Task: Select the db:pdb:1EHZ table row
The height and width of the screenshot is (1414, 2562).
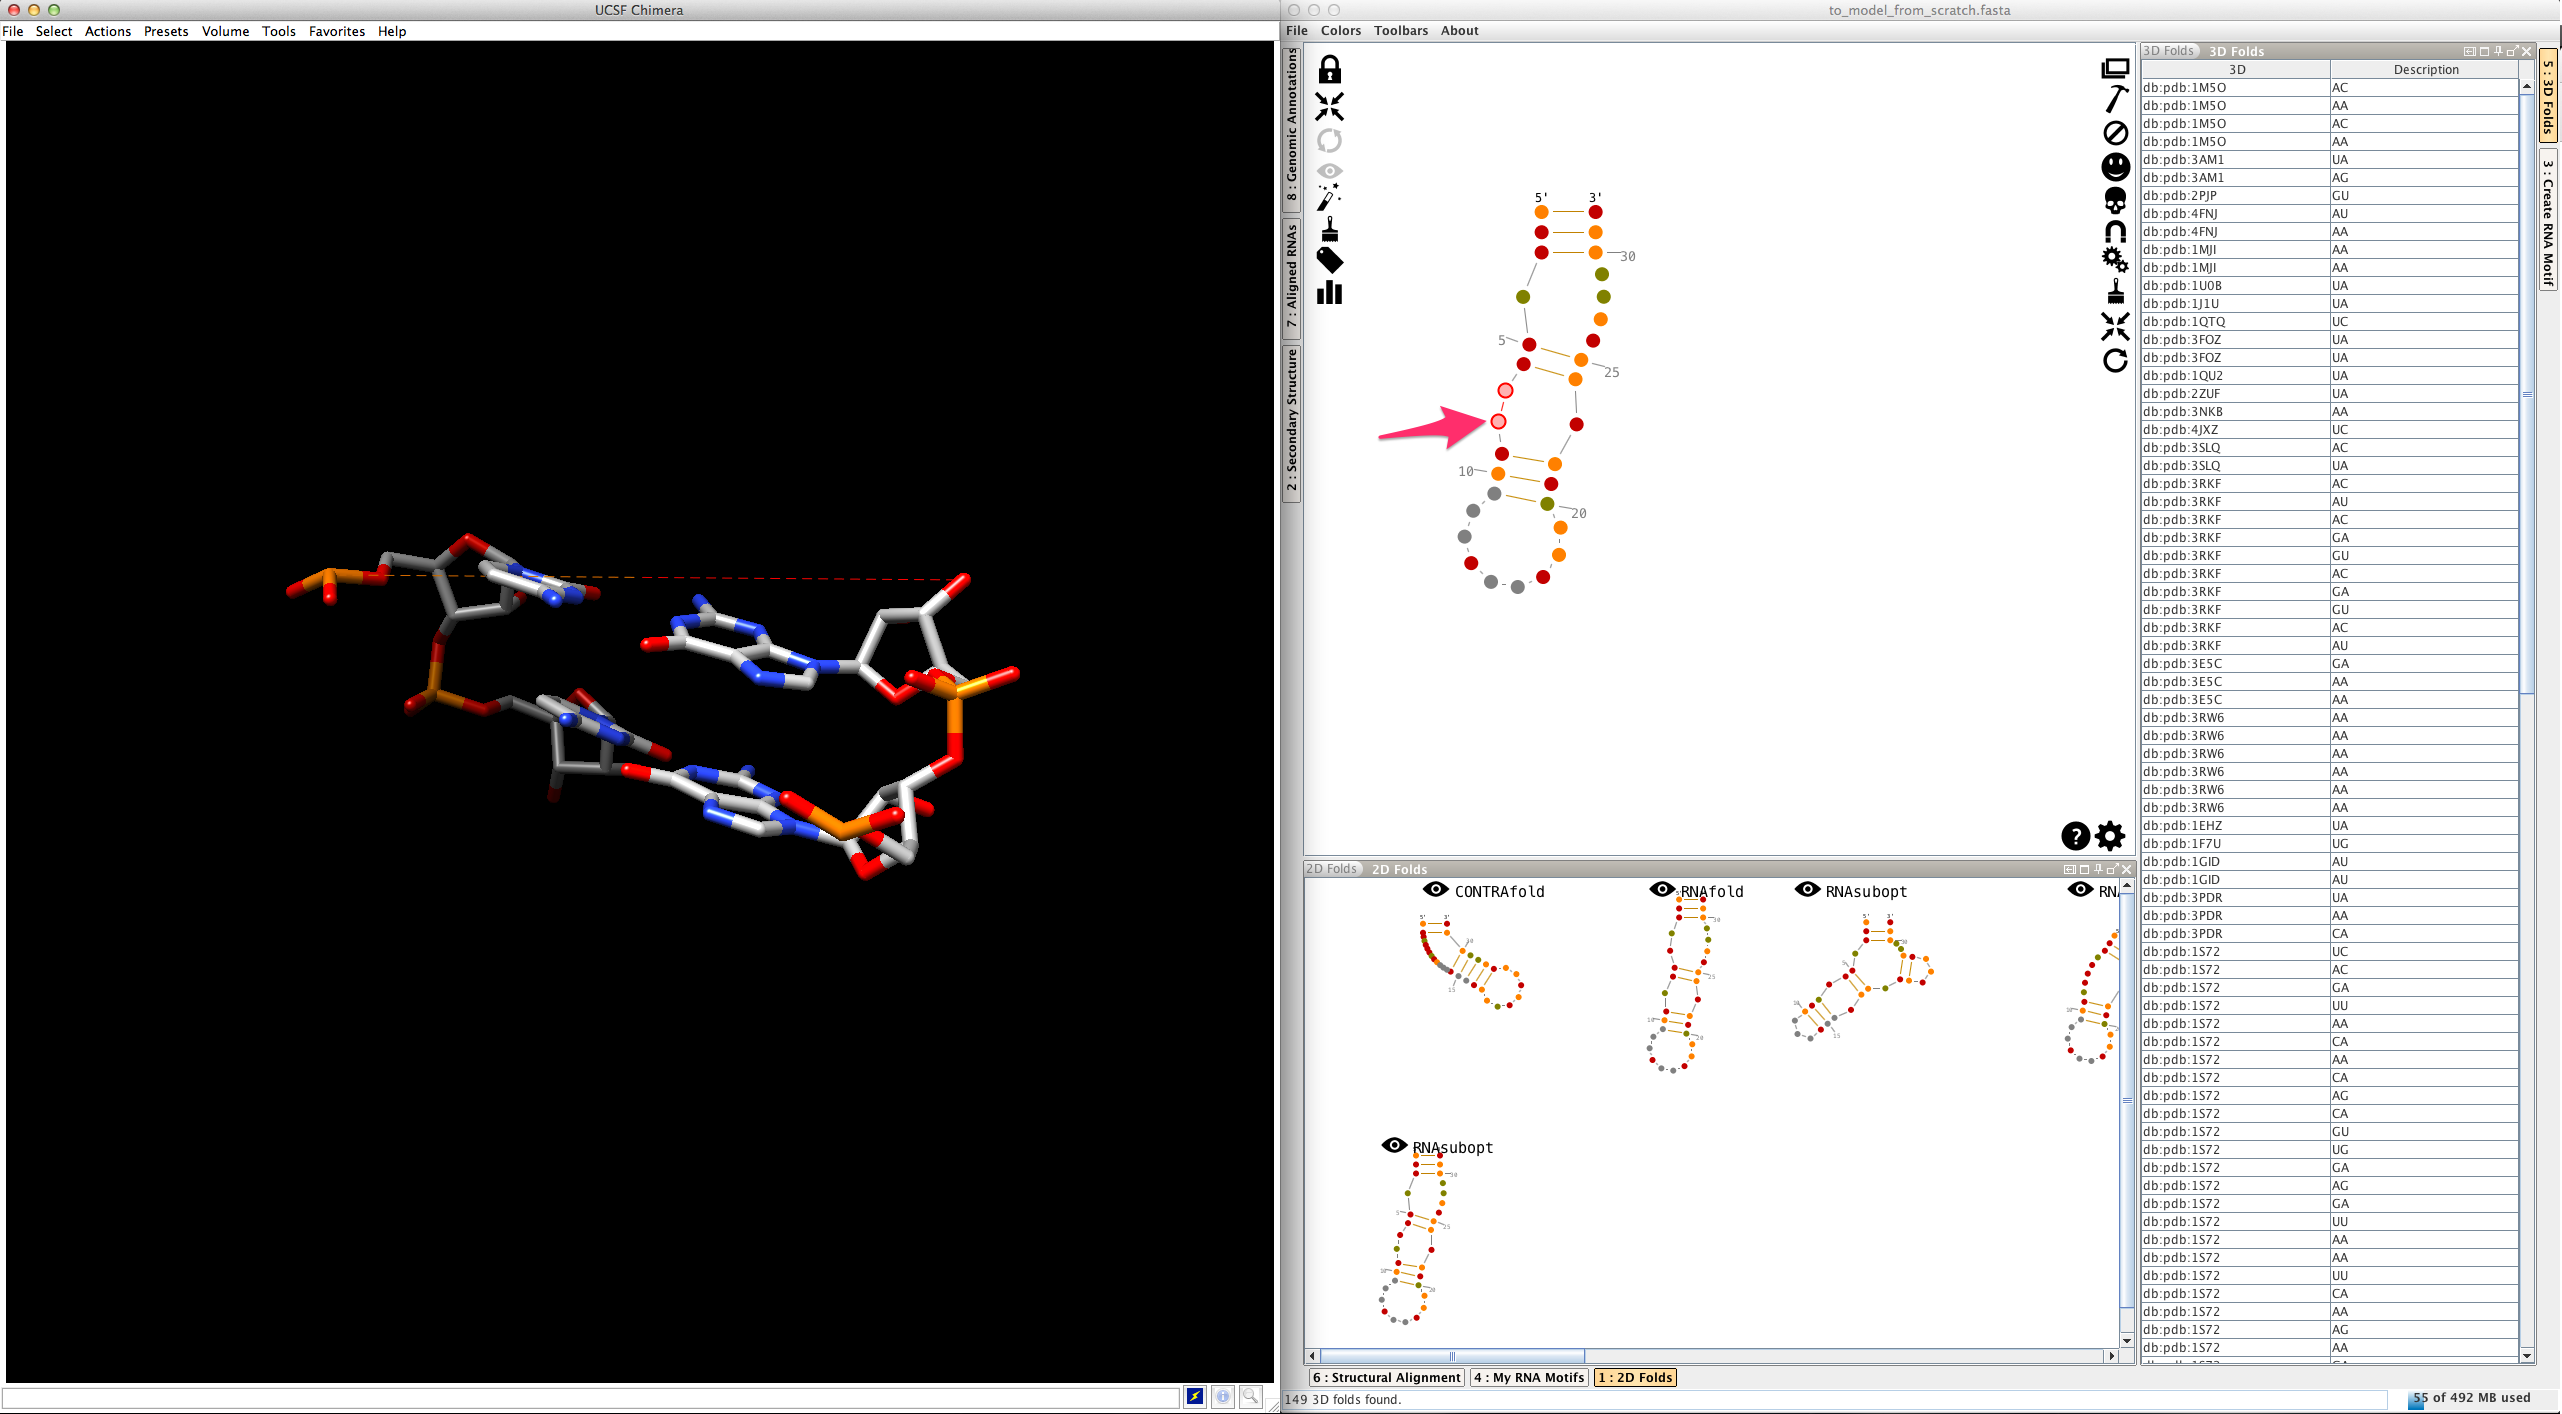Action: tap(2329, 826)
